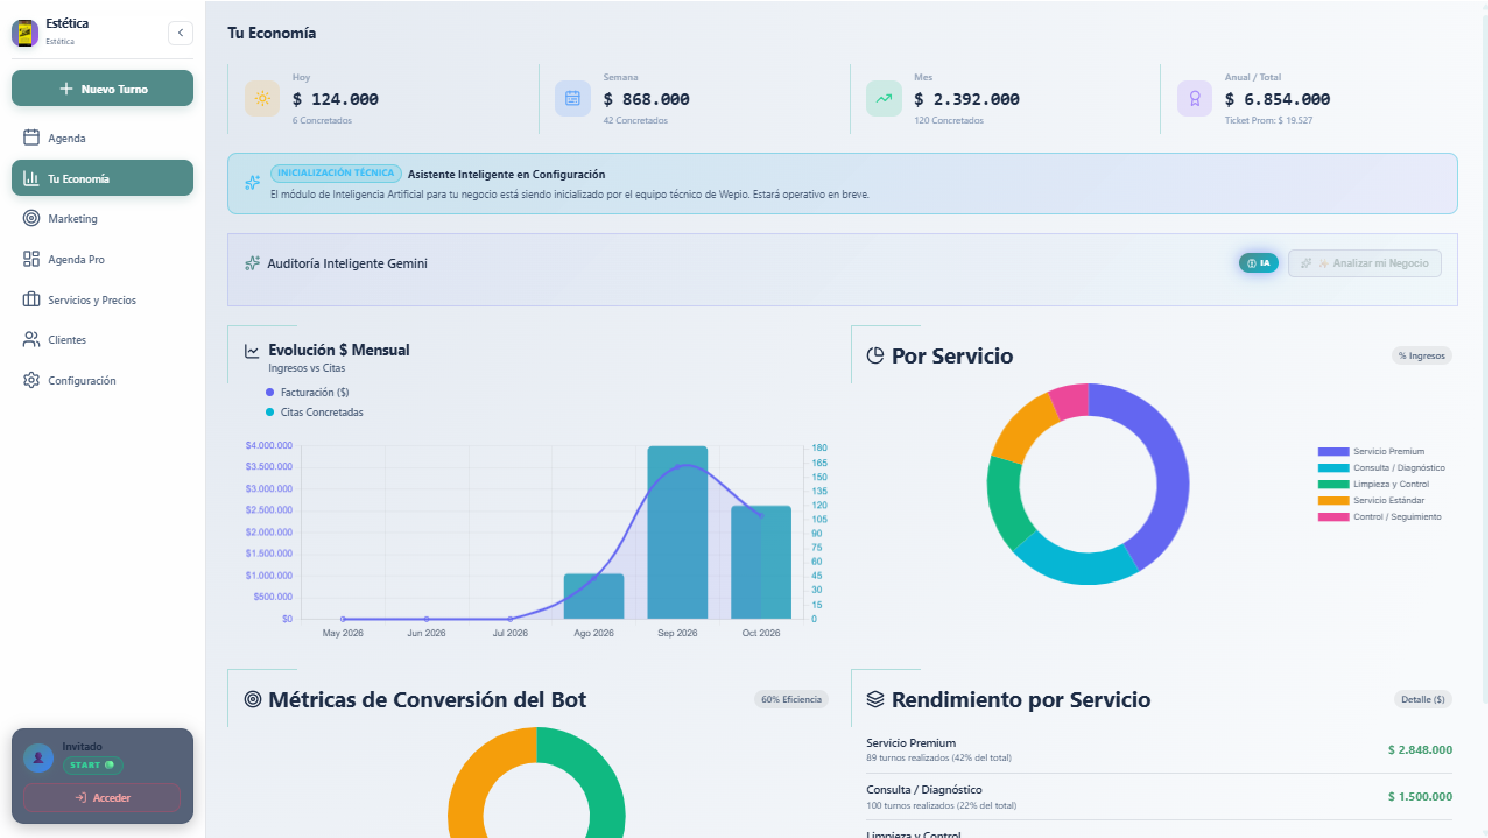The height and width of the screenshot is (838, 1488).
Task: Open Agenda Pro via its grid icon
Action: (31, 259)
